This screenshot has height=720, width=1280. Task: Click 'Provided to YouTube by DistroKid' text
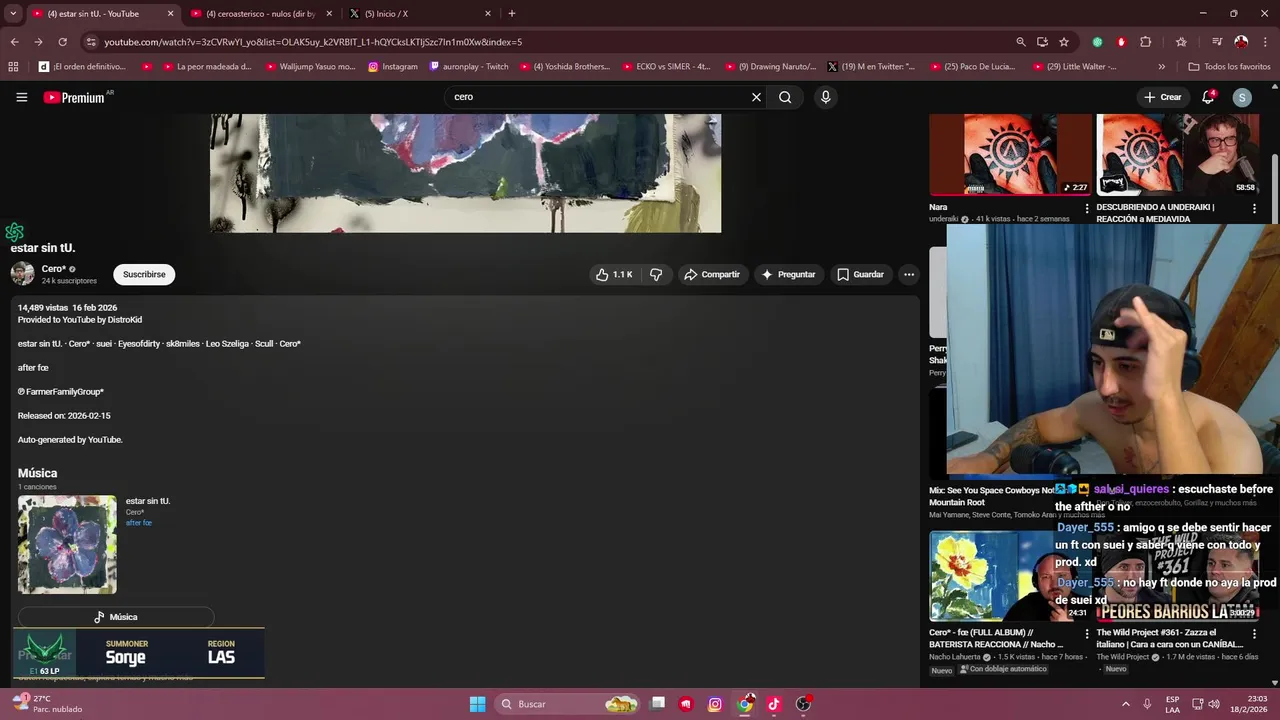coord(80,320)
